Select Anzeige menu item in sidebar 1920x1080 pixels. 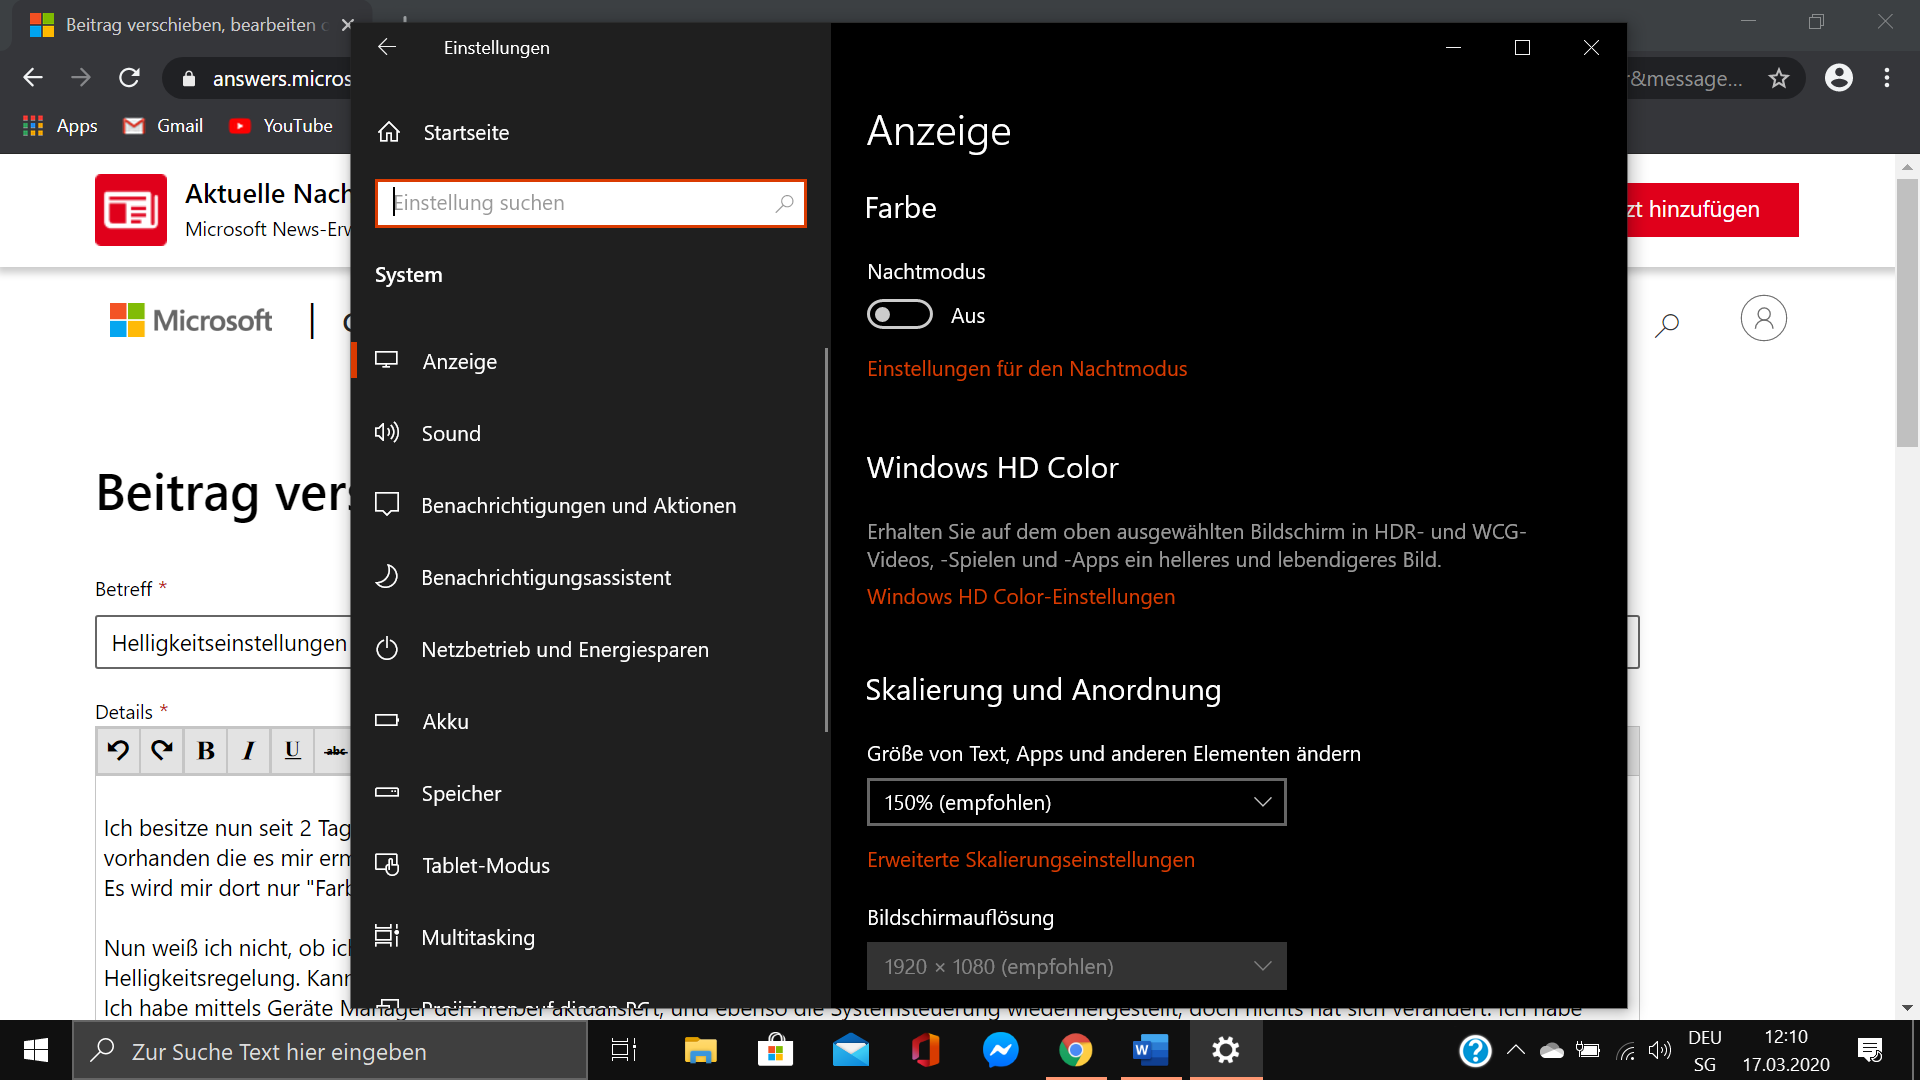click(459, 360)
